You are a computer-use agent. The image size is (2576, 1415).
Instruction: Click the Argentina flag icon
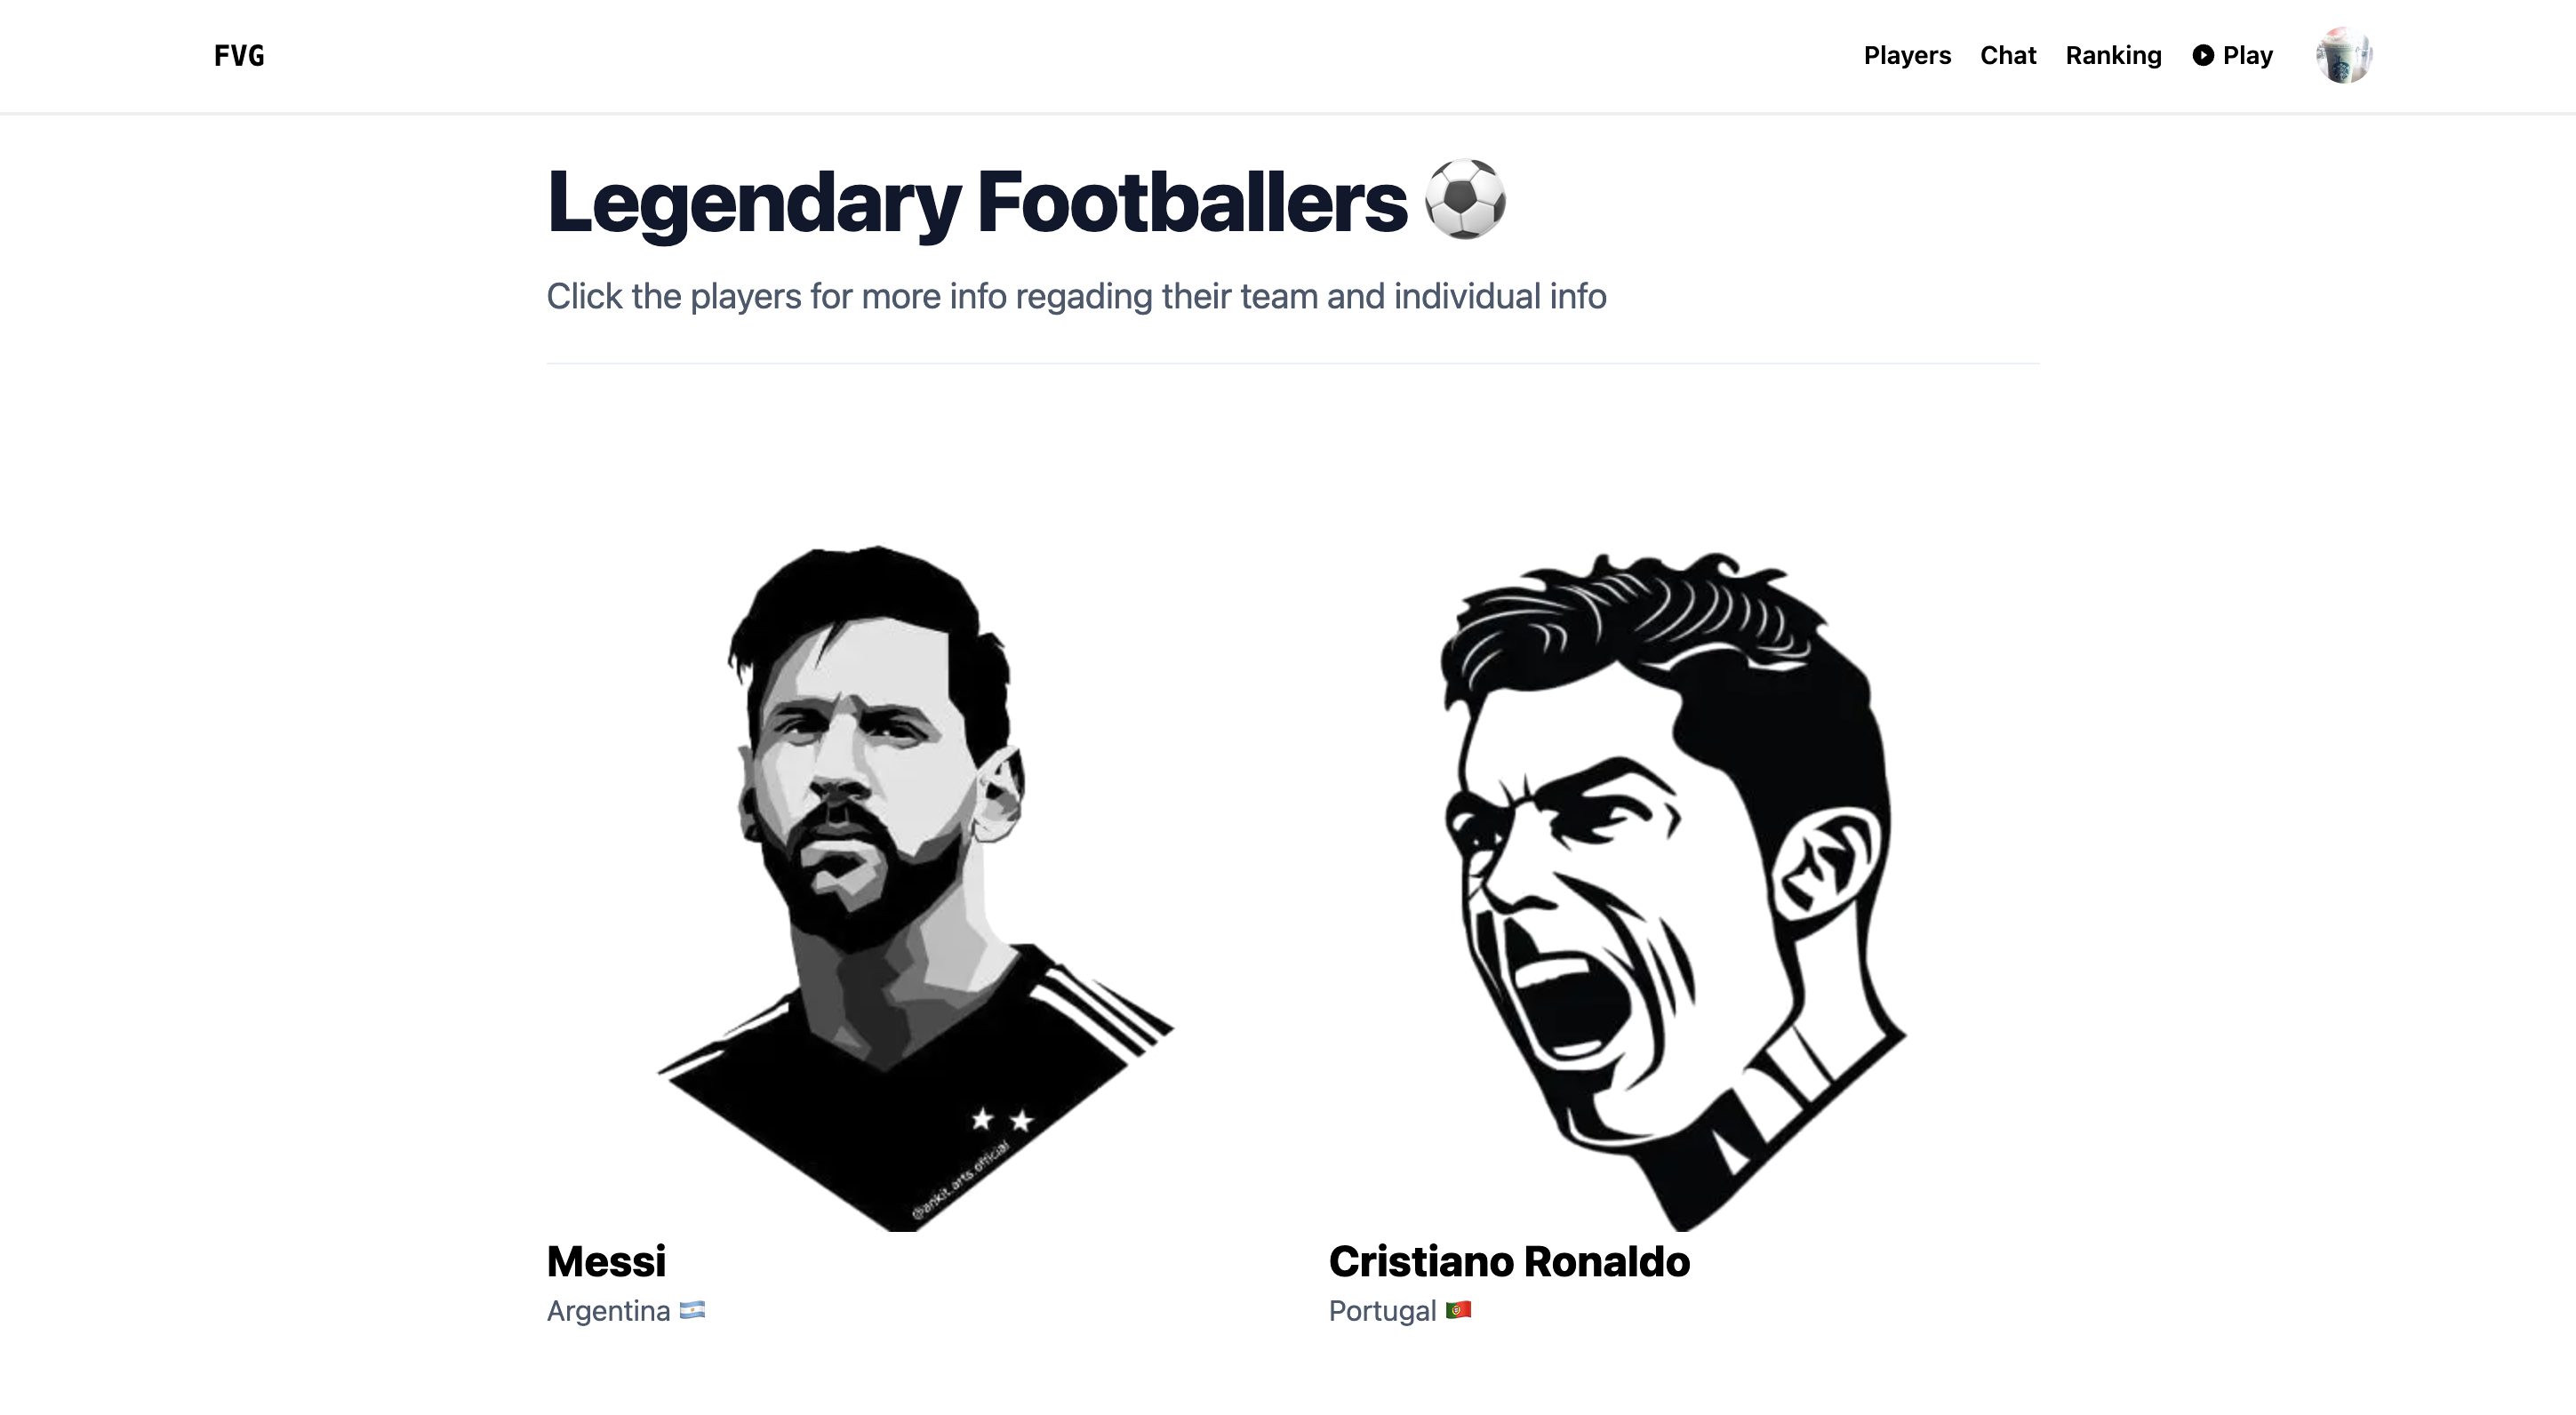pyautogui.click(x=692, y=1310)
